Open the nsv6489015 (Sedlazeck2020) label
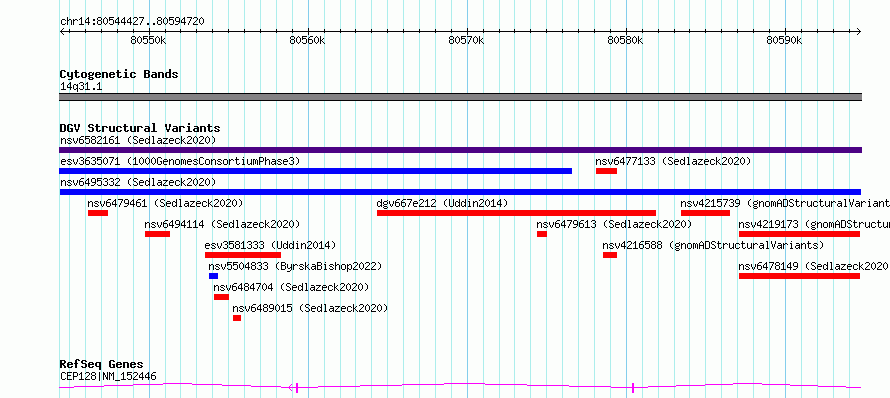Viewport: 890px width, 398px height. point(310,308)
